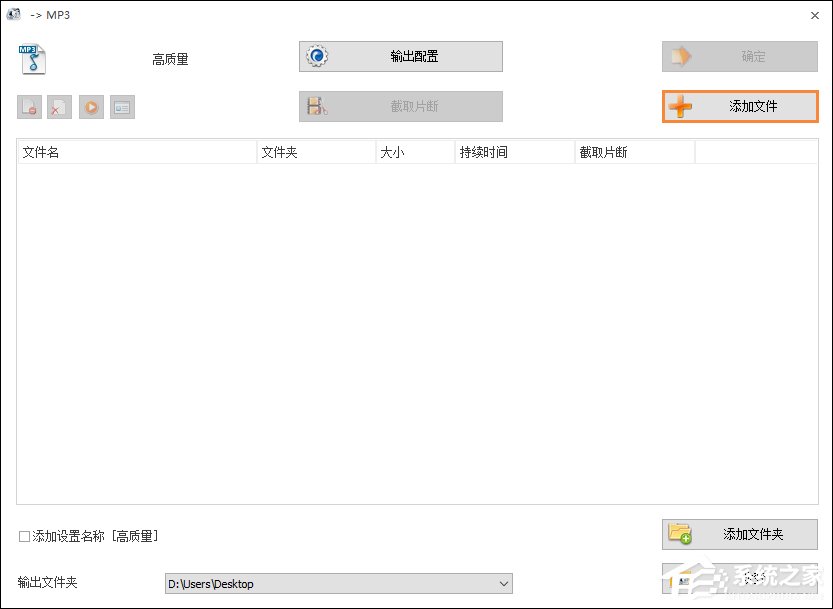Open the output folder dropdown list
This screenshot has height=609, width=833.
(x=501, y=583)
